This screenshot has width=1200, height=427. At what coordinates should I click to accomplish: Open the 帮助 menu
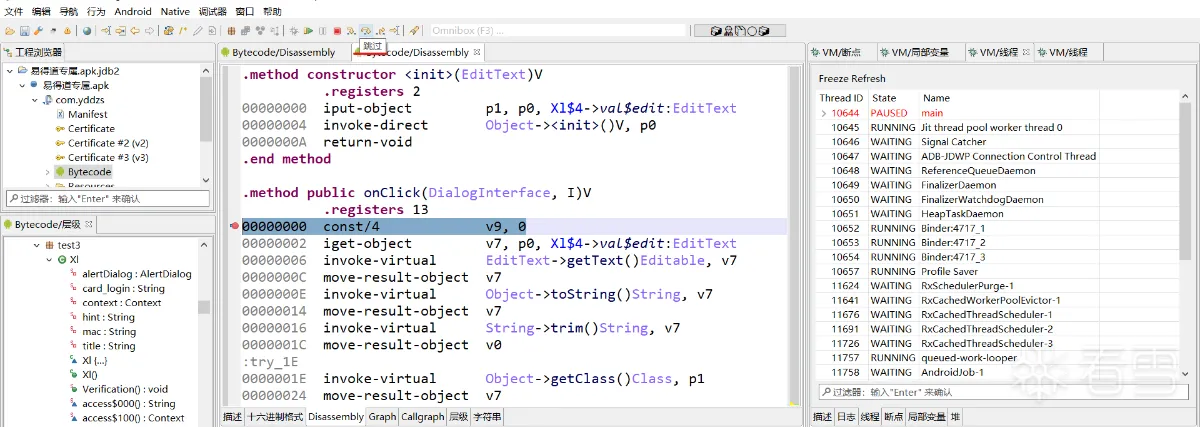[x=272, y=11]
